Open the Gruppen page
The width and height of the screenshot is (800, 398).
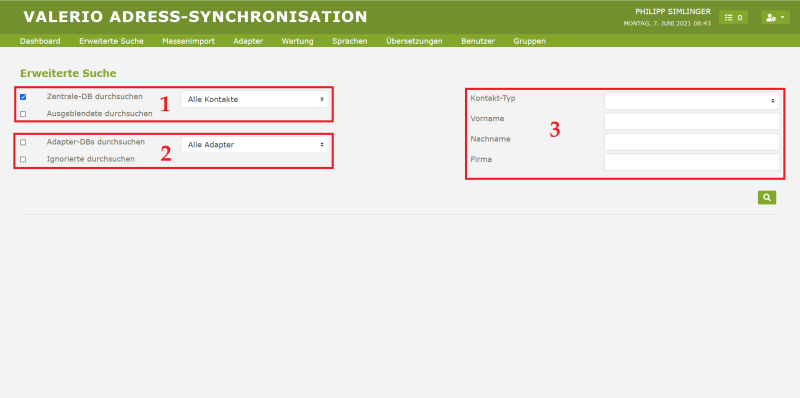click(530, 41)
